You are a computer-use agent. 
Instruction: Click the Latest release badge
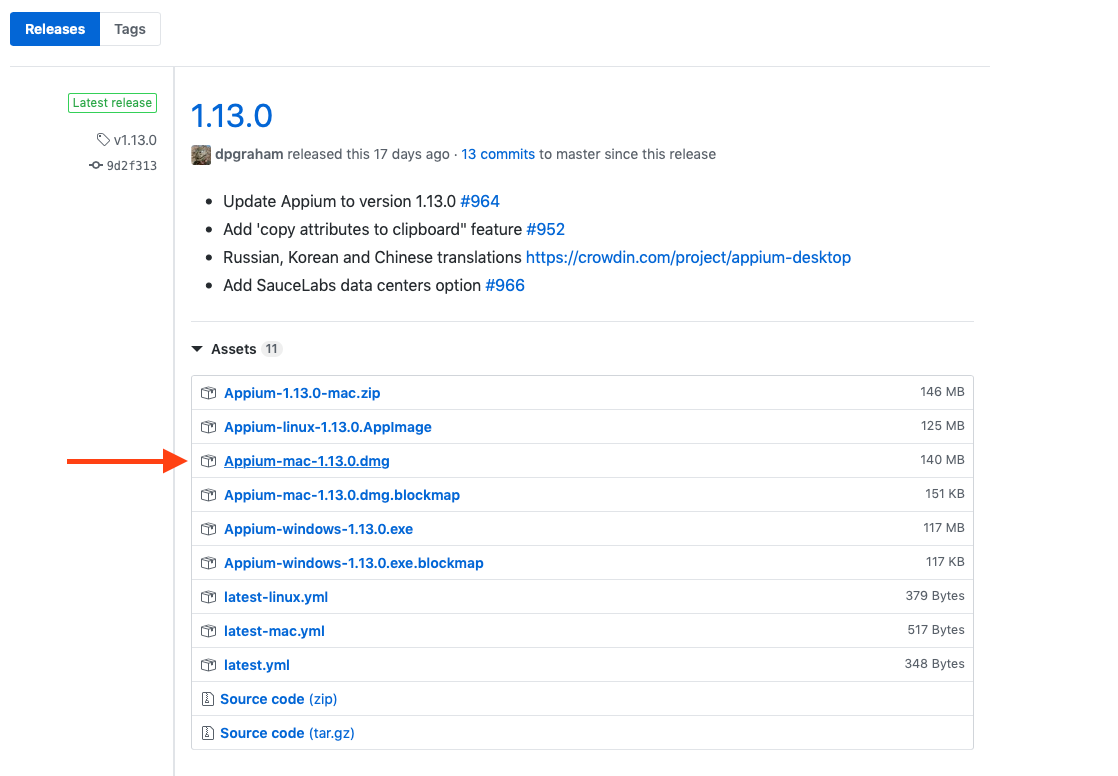112,103
